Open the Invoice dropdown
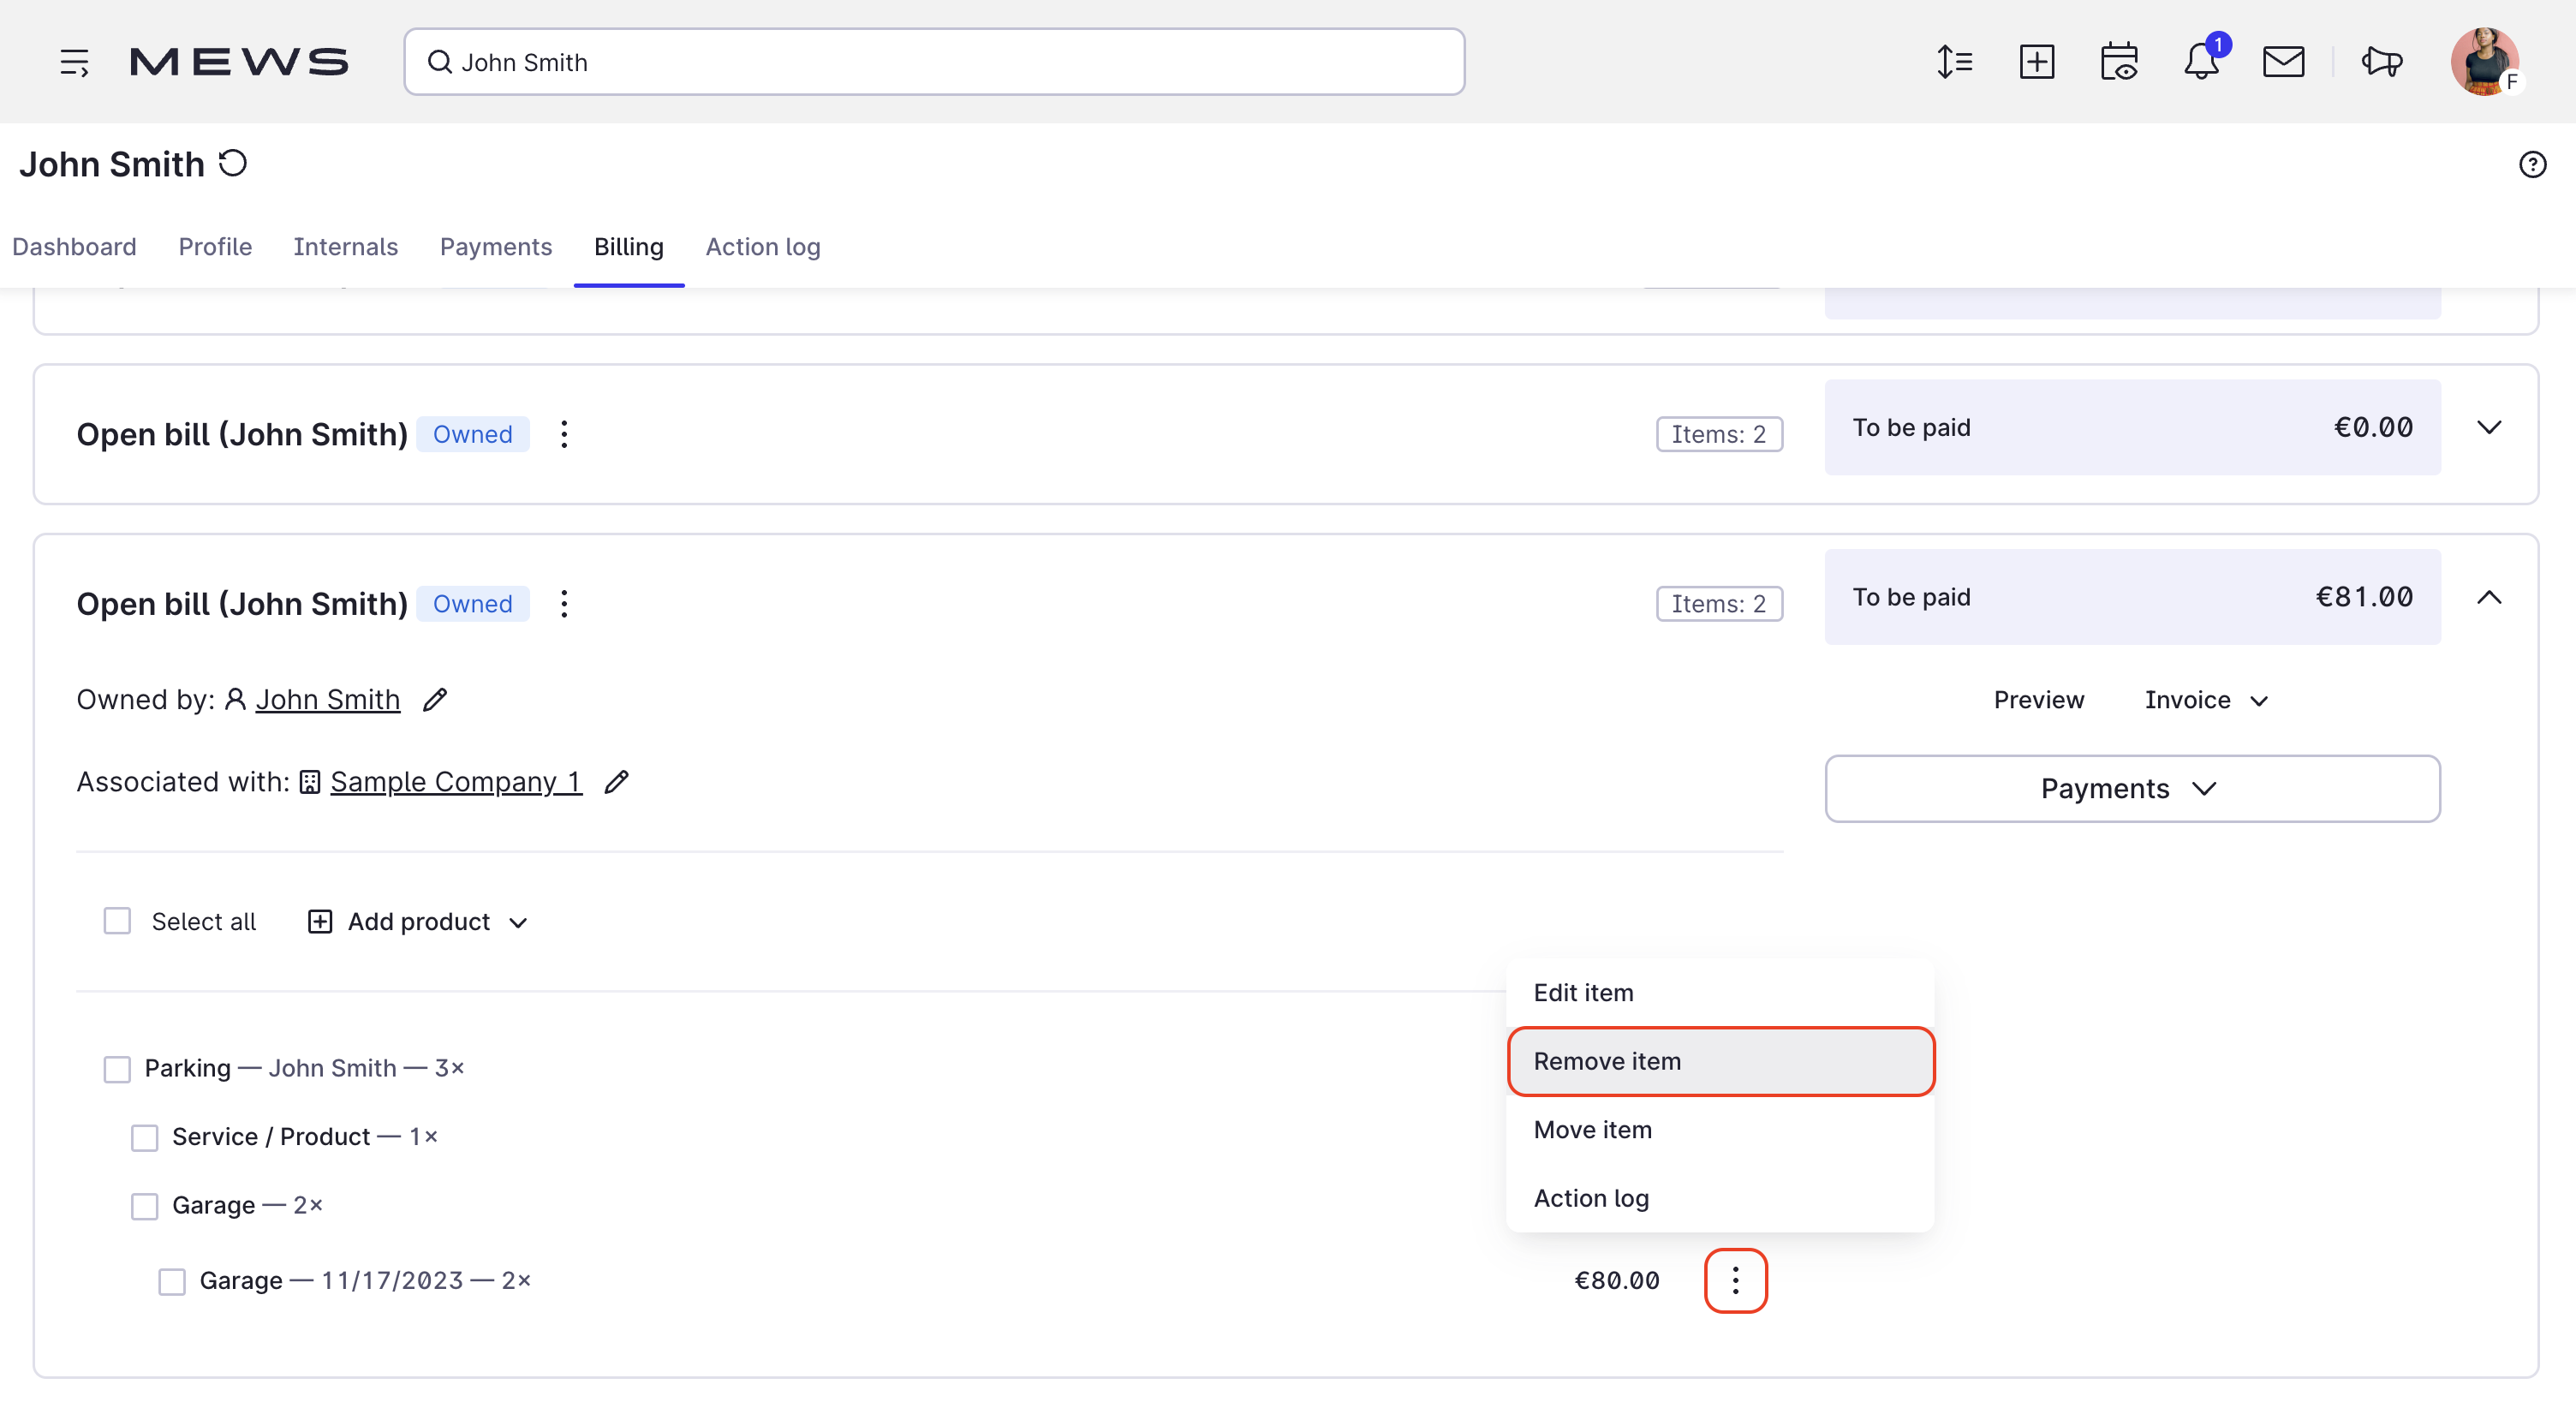 coord(2205,700)
